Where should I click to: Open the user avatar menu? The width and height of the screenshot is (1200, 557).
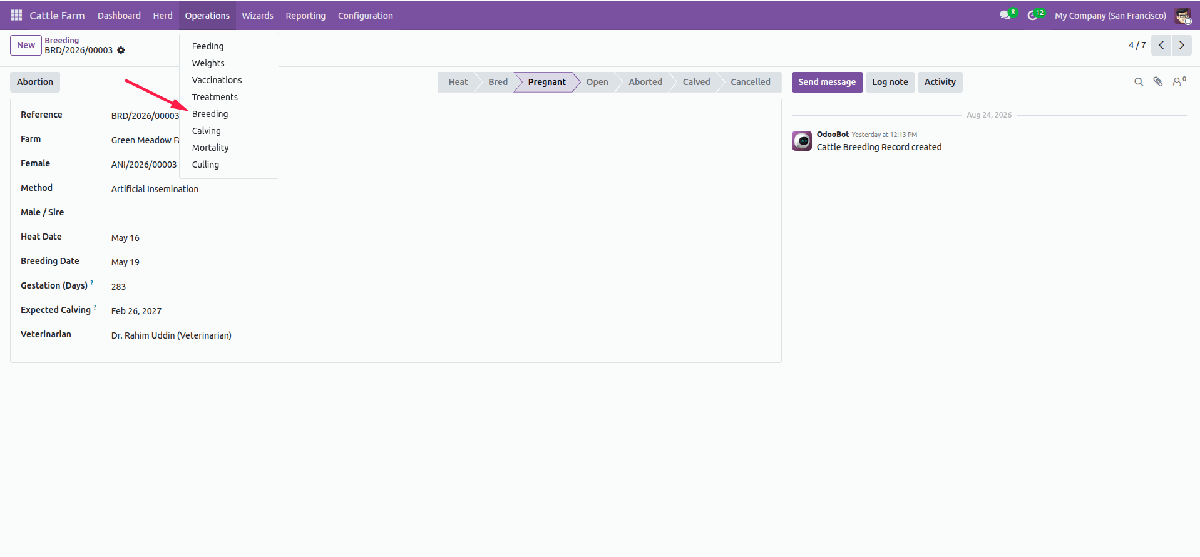pyautogui.click(x=1183, y=16)
